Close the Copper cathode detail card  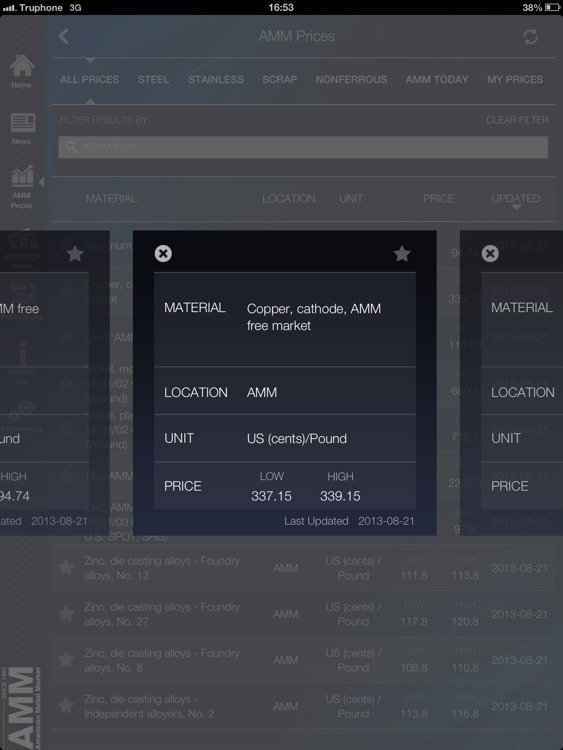[x=163, y=254]
